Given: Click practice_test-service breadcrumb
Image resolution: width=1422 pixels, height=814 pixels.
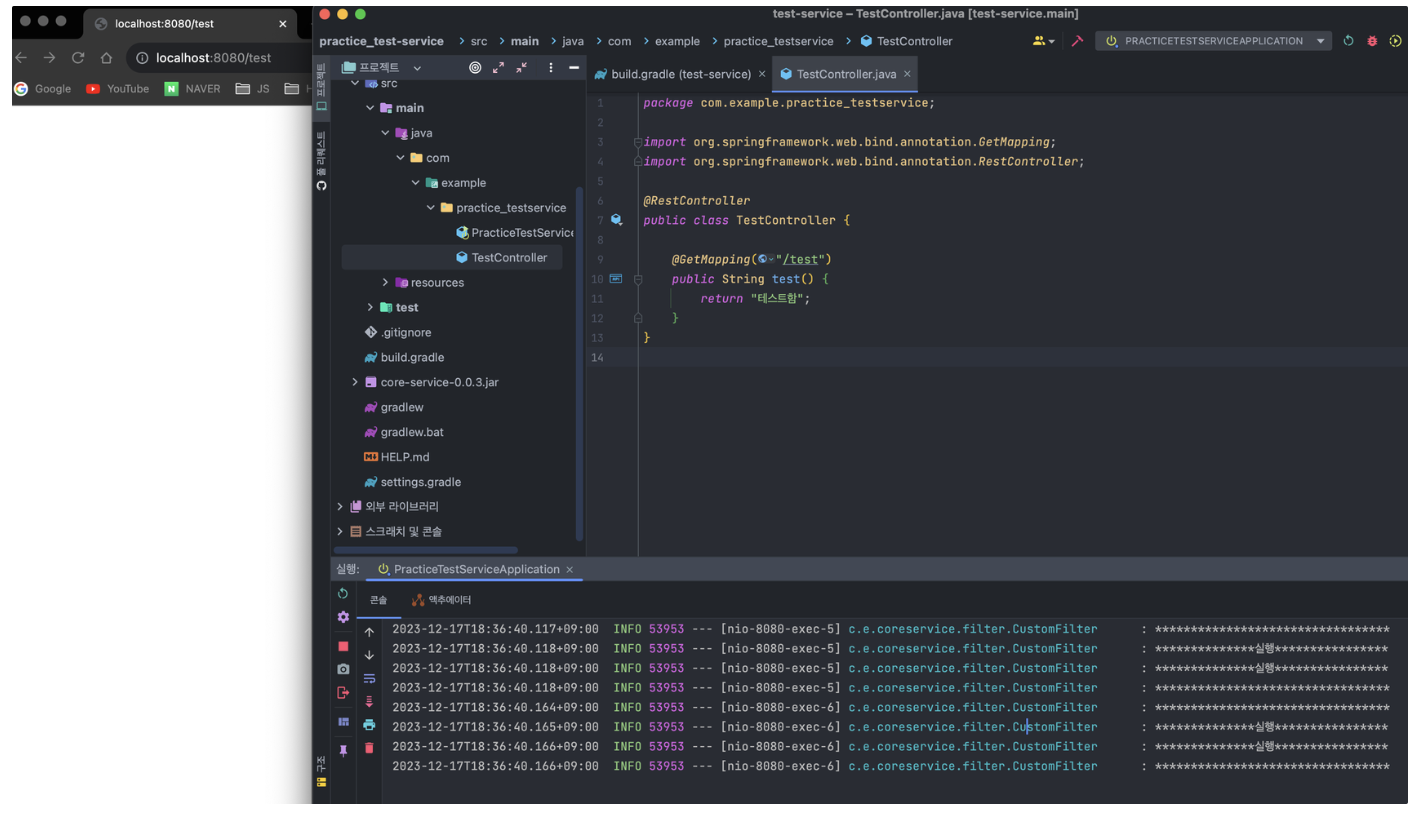Looking at the screenshot, I should [381, 41].
